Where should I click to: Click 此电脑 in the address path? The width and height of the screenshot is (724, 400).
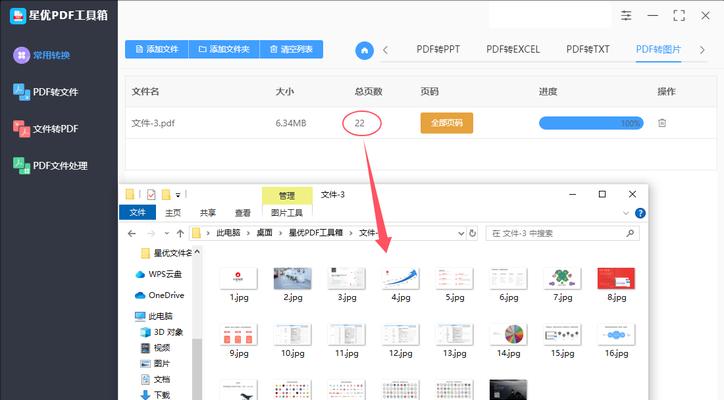pyautogui.click(x=228, y=233)
